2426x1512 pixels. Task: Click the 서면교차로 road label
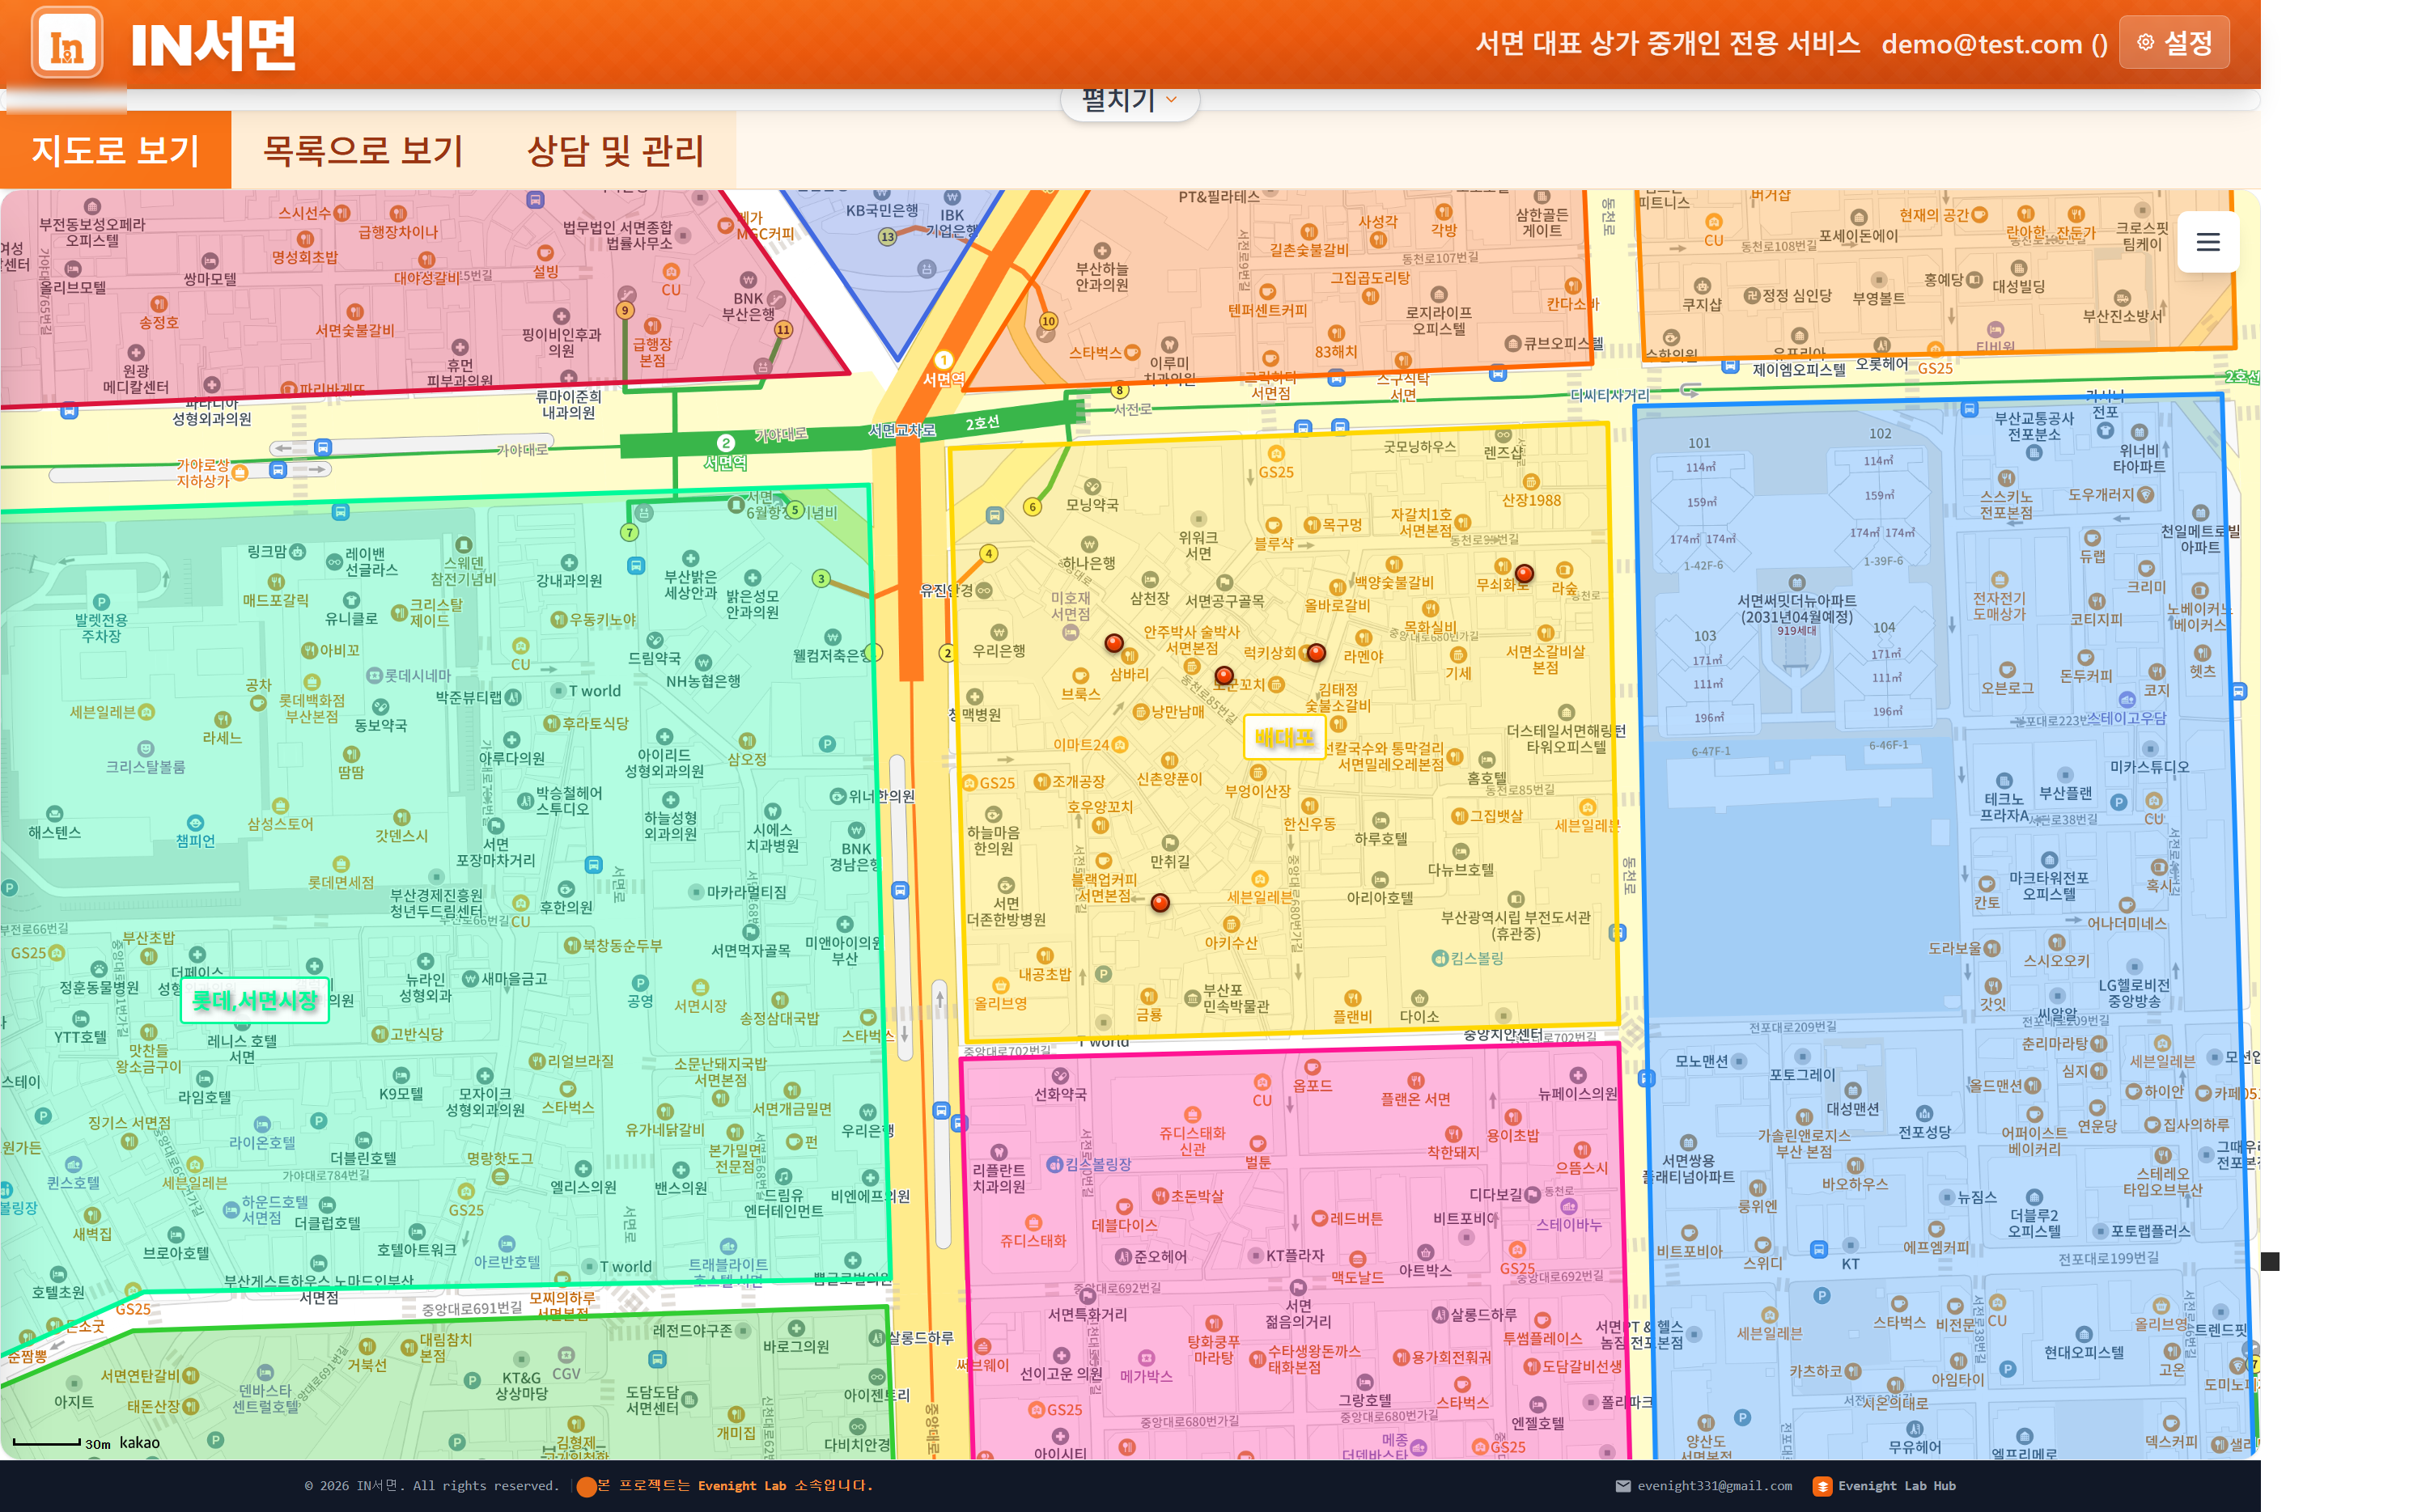click(x=901, y=430)
